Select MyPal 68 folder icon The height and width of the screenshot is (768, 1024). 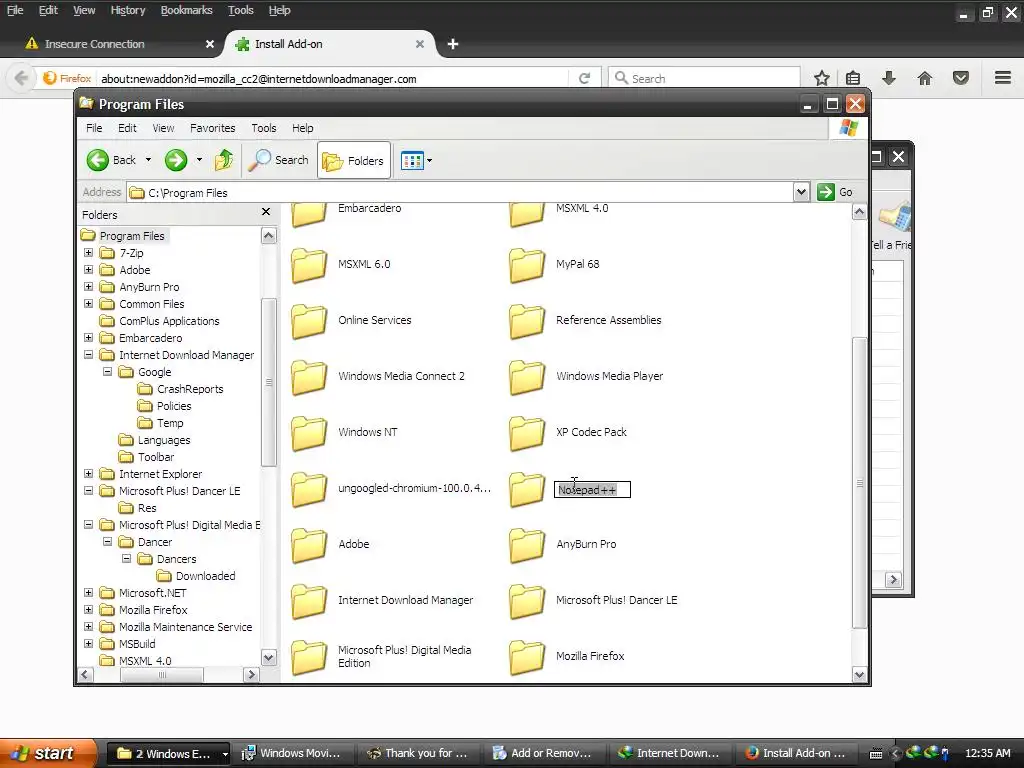point(527,264)
